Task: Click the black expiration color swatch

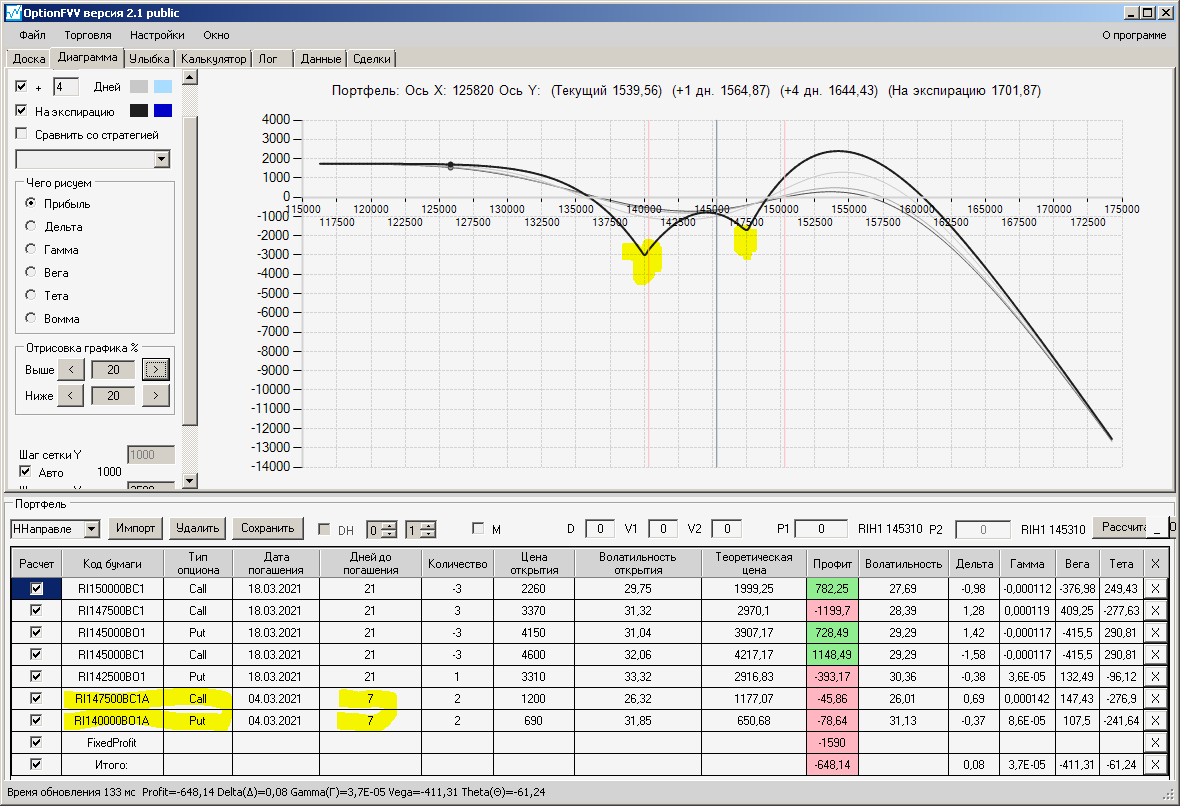Action: click(139, 111)
